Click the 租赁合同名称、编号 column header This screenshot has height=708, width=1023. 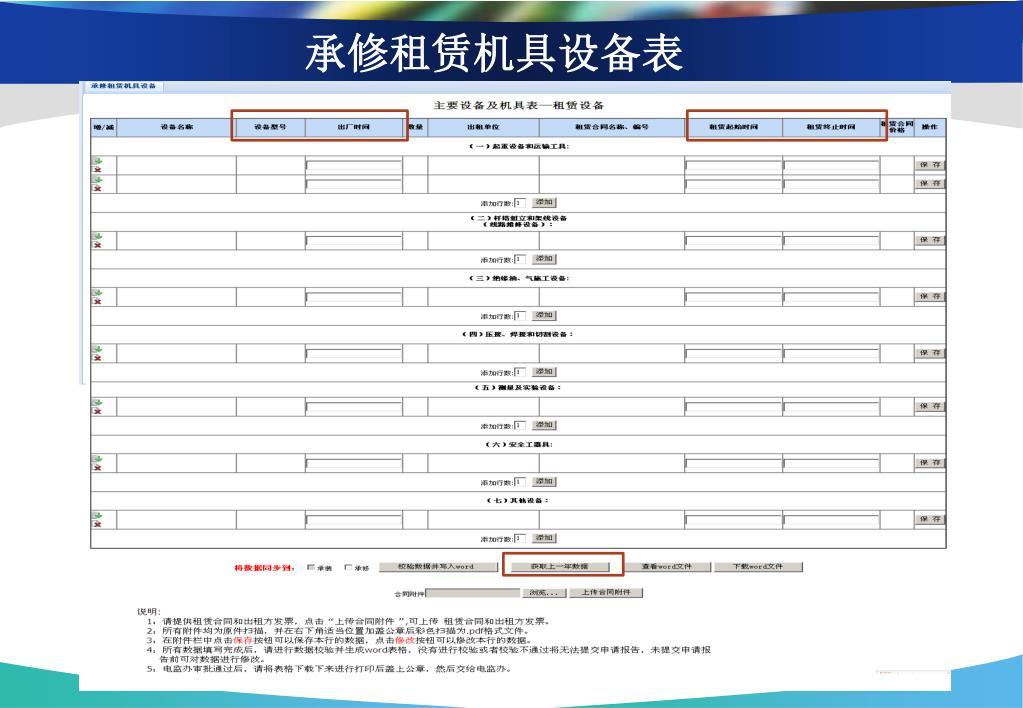coord(612,127)
